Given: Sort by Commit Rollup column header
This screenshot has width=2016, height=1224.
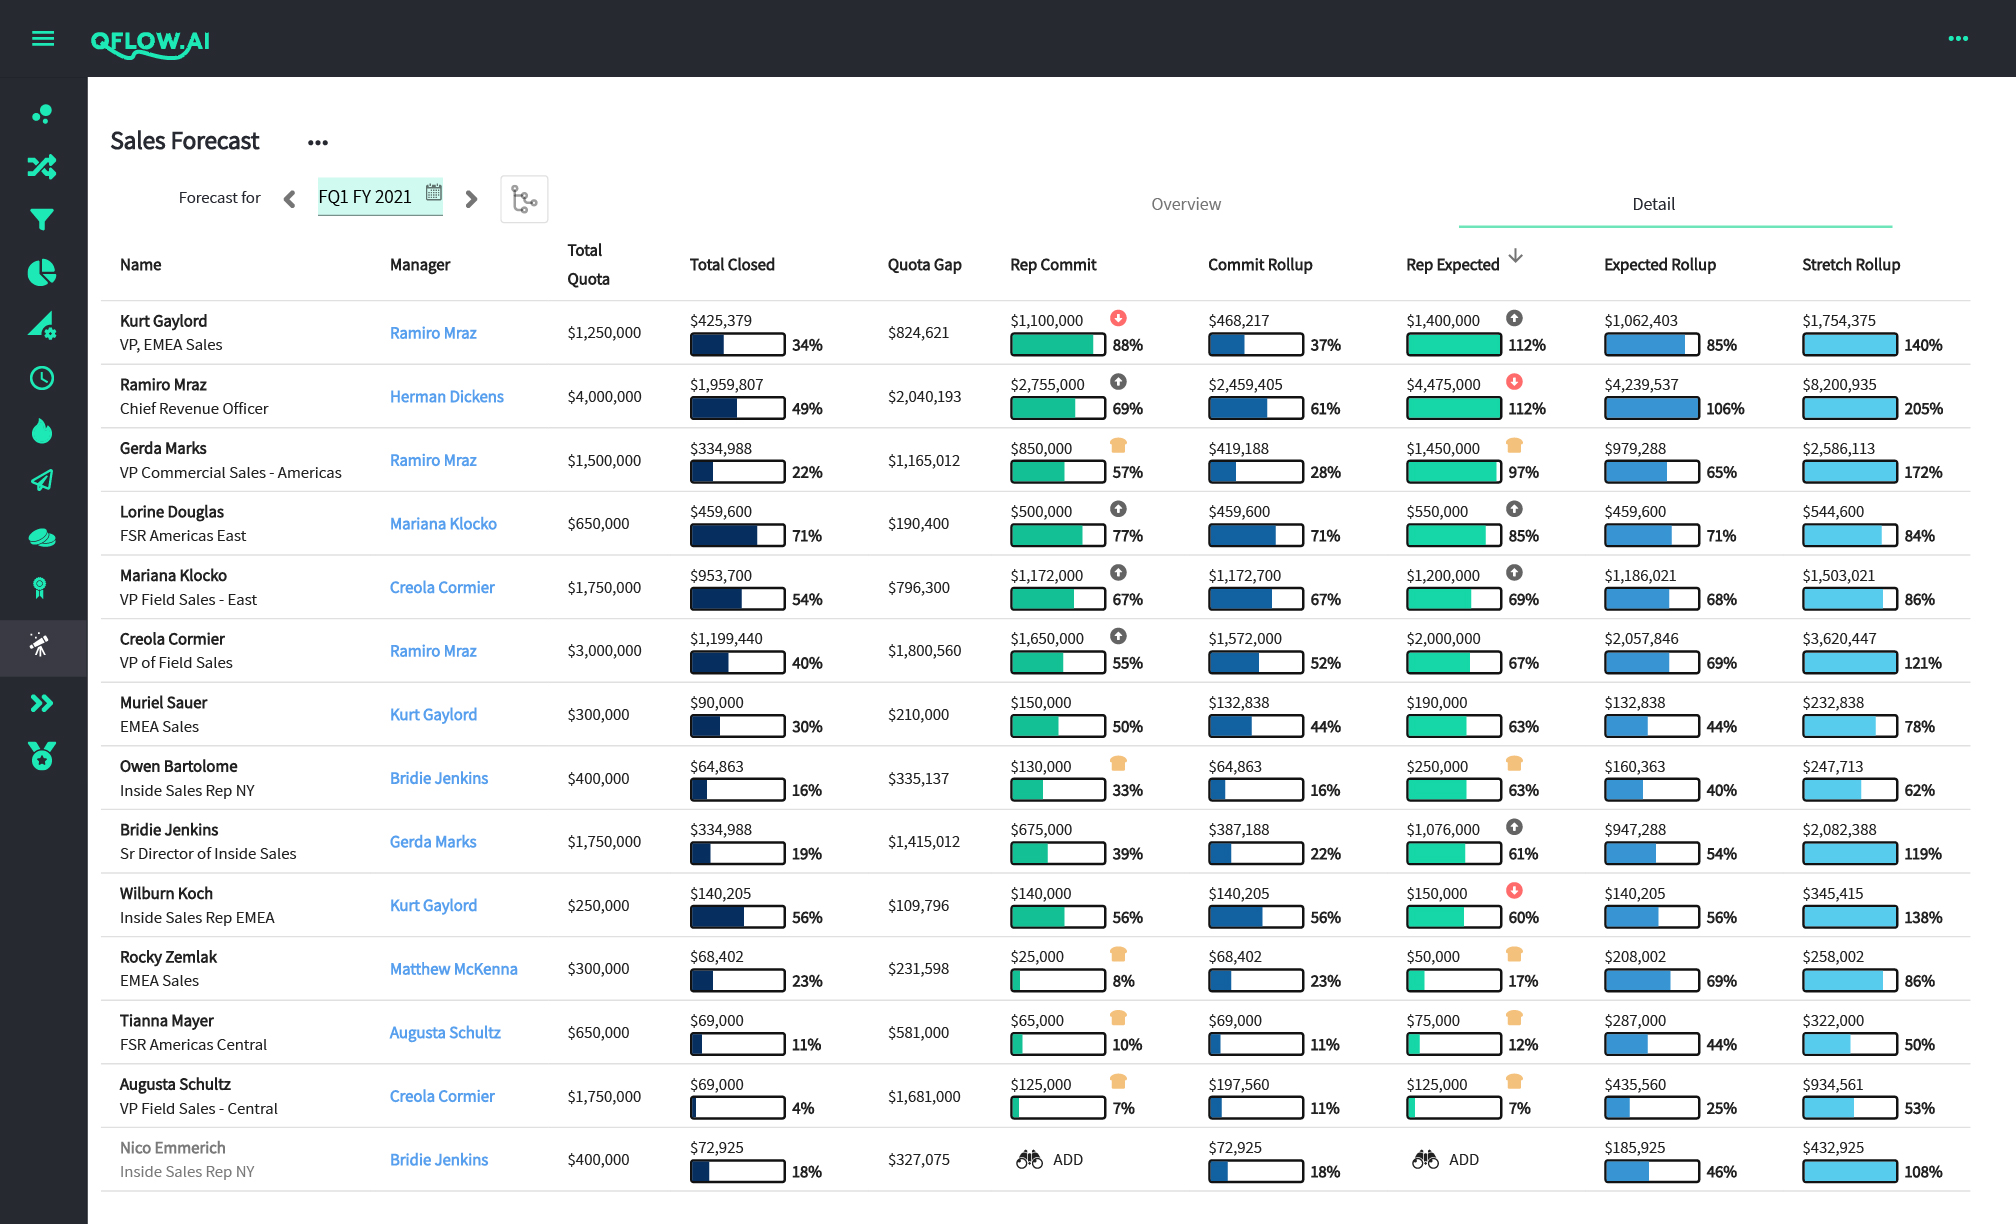Looking at the screenshot, I should 1260,265.
